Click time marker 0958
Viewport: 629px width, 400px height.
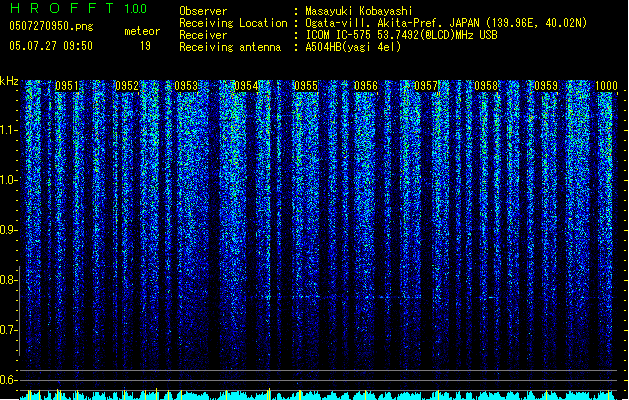(486, 86)
